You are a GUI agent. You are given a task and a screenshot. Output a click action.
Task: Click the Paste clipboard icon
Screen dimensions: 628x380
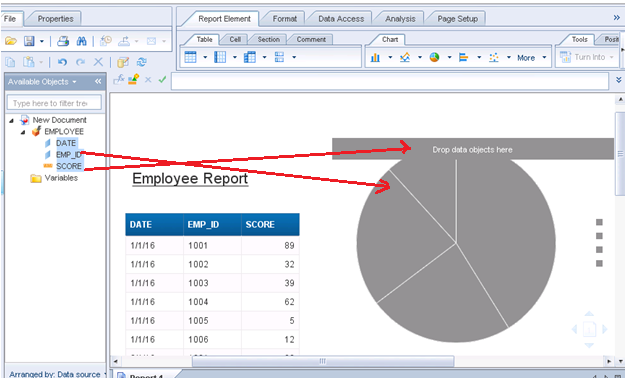[x=29, y=62]
